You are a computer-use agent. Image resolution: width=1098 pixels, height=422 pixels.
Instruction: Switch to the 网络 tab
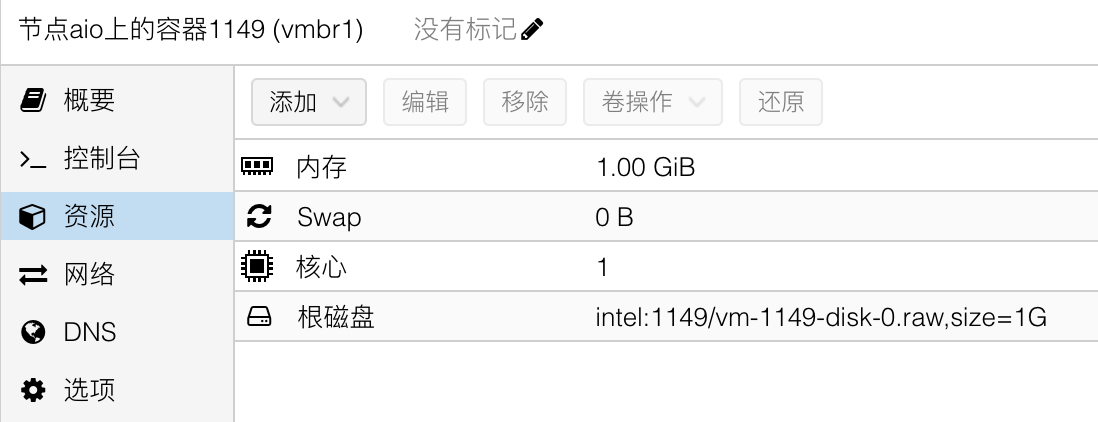point(89,274)
